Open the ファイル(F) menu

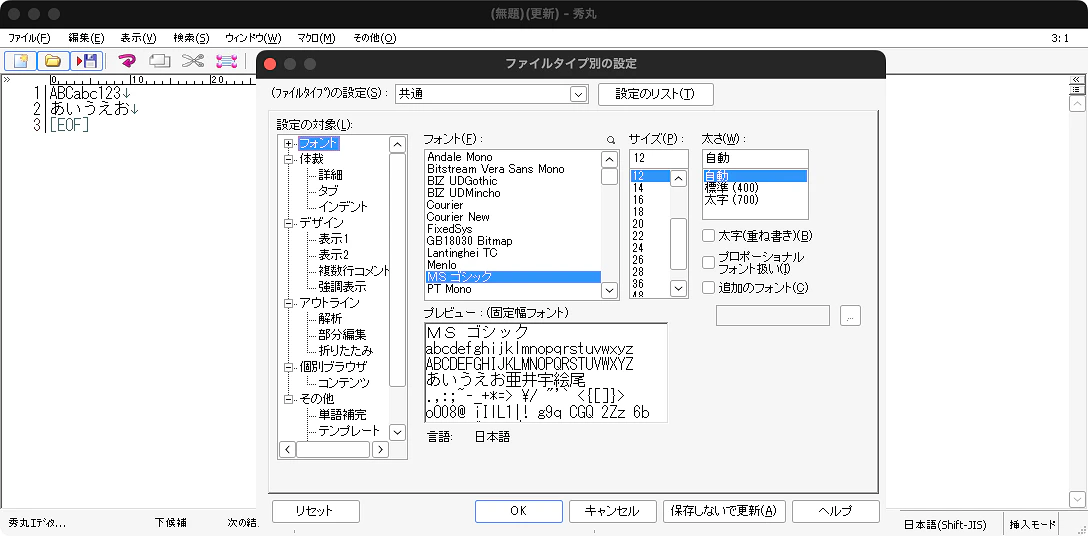(29, 38)
